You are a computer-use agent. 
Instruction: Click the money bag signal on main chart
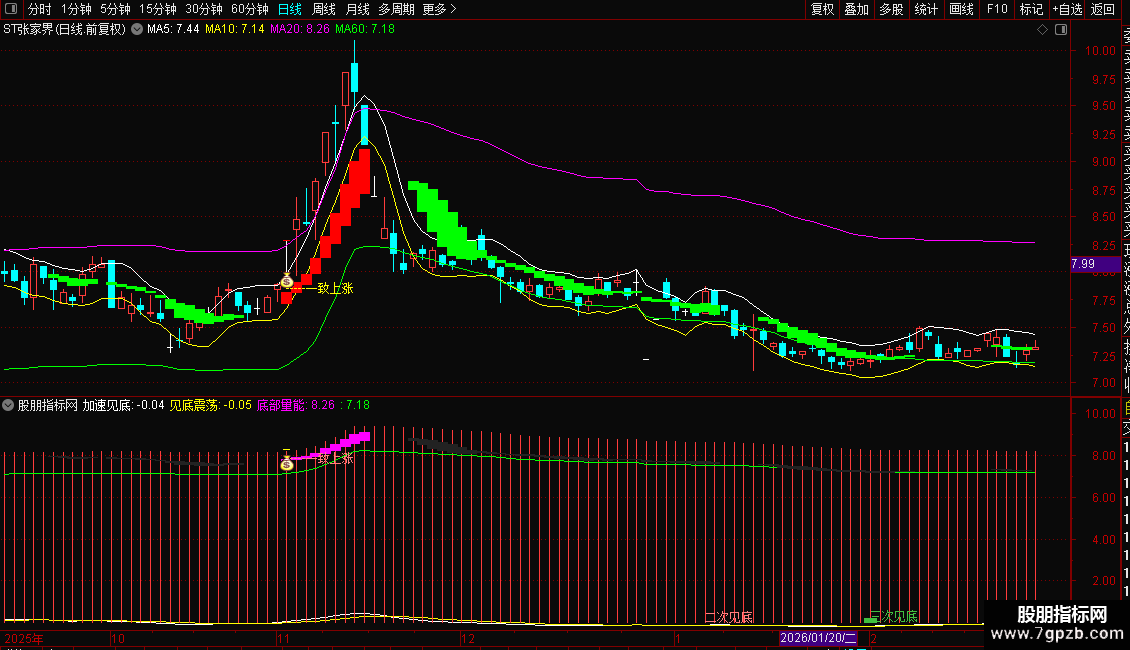[x=287, y=282]
